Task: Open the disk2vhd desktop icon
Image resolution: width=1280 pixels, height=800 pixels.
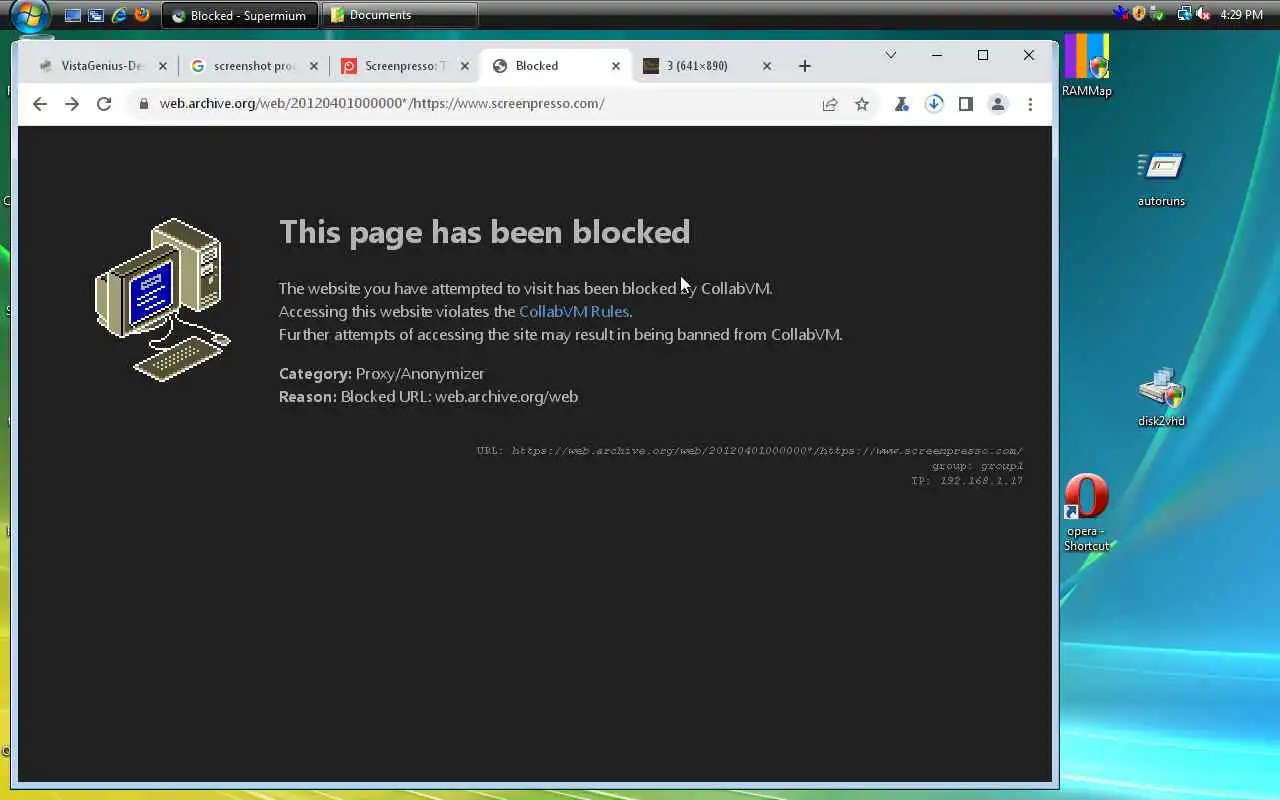Action: 1161,398
